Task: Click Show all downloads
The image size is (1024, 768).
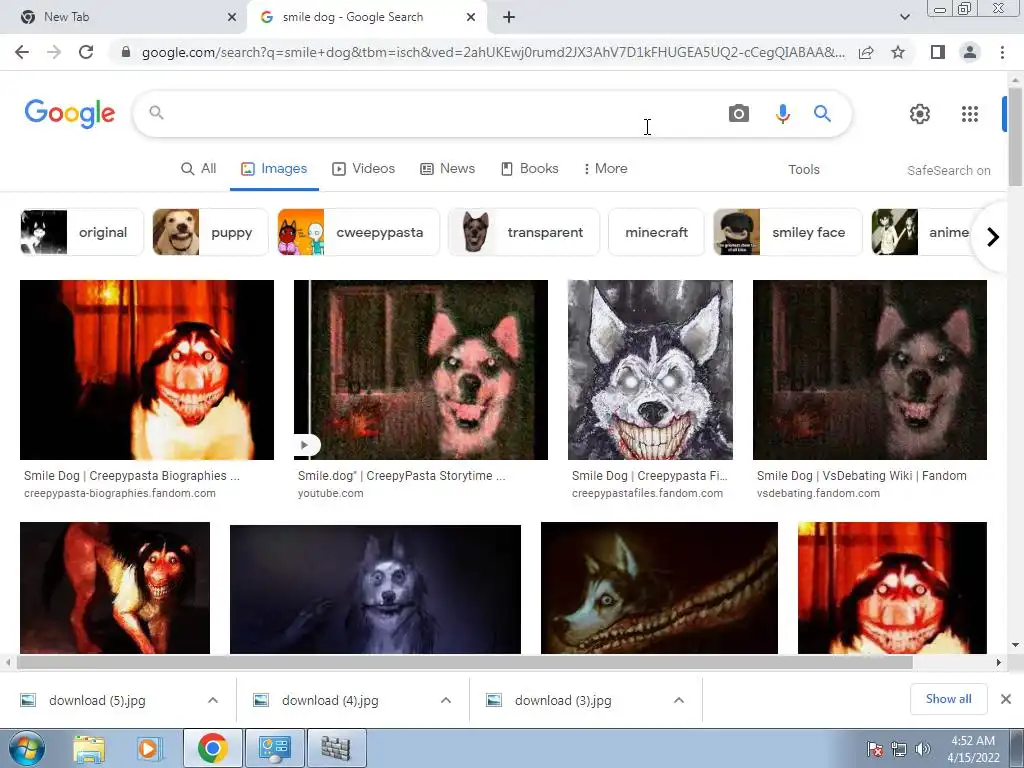Action: pos(948,699)
